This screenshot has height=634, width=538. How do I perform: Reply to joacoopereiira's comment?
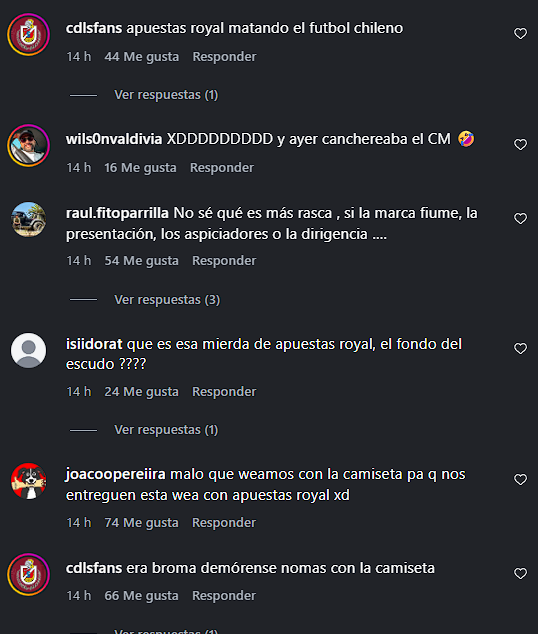[x=224, y=523]
